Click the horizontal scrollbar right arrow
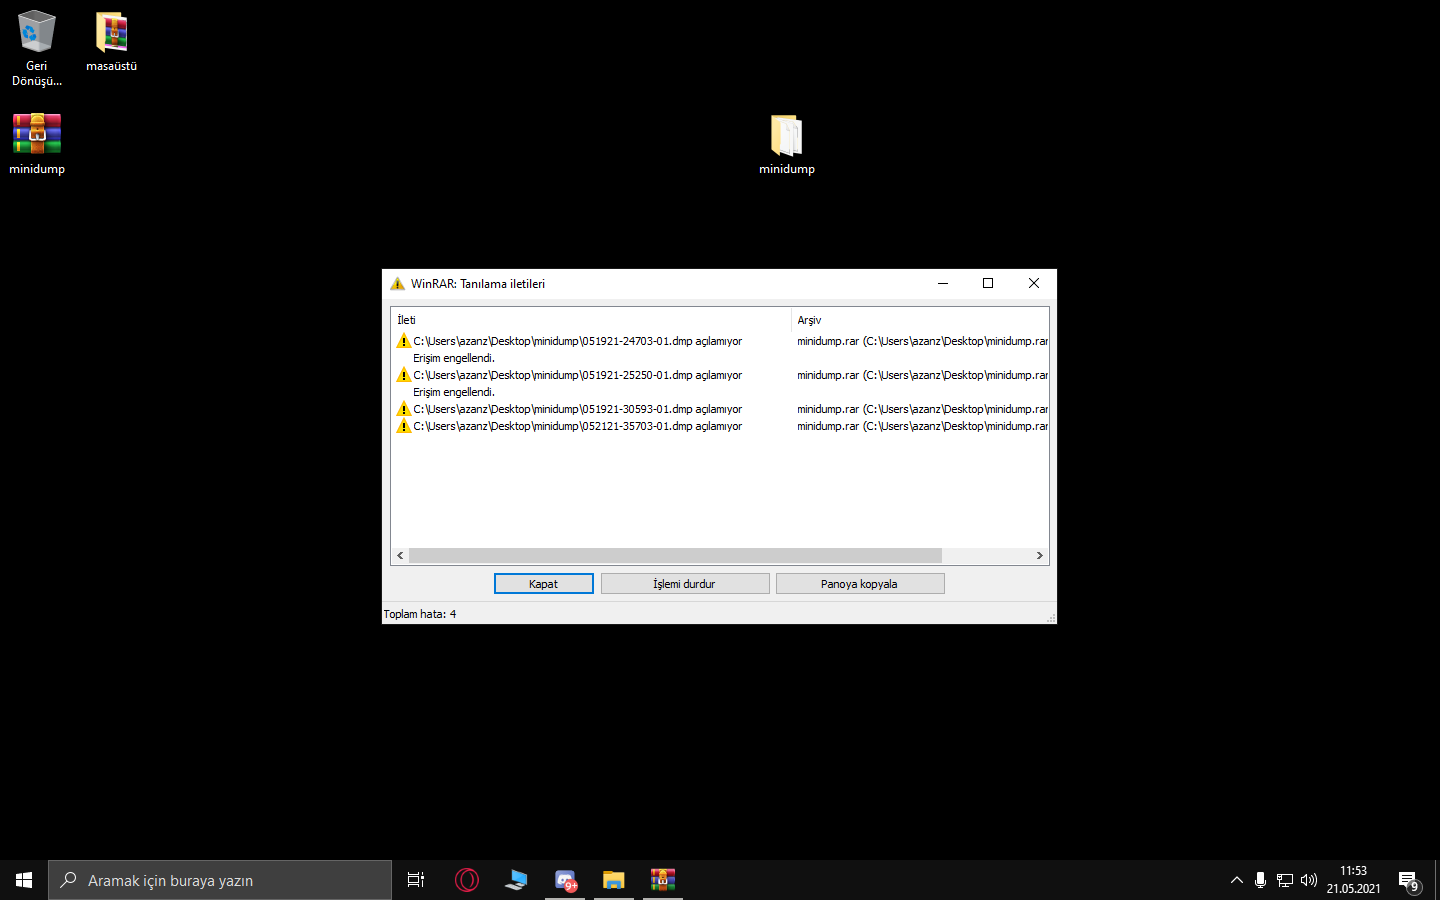This screenshot has height=900, width=1440. [1040, 555]
